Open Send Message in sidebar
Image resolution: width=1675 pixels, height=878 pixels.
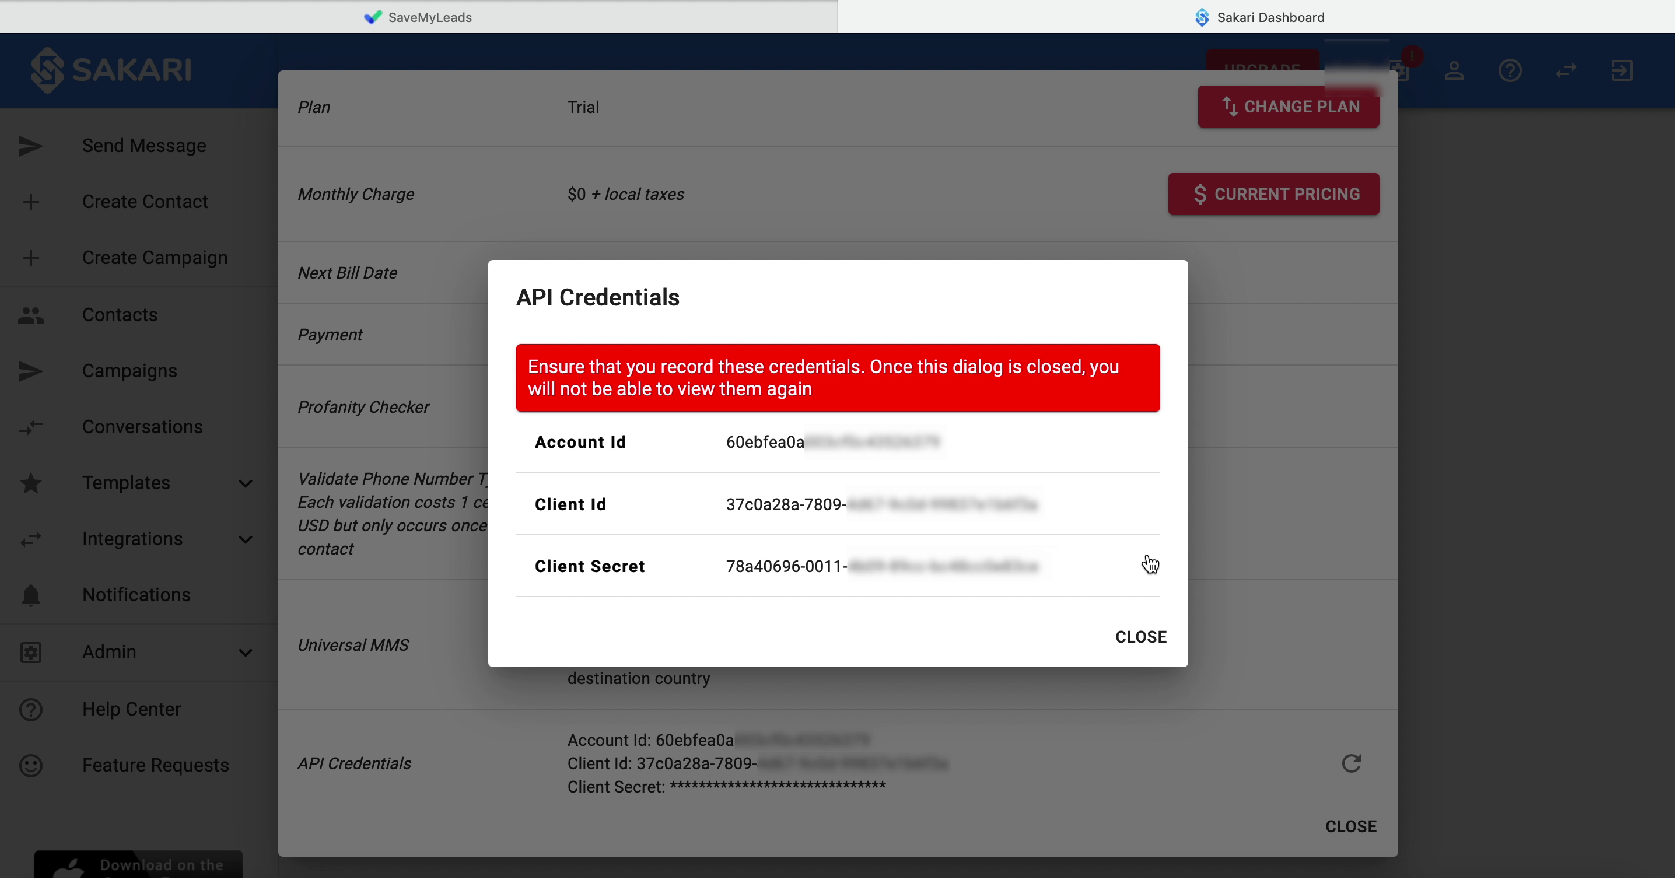tap(139, 146)
